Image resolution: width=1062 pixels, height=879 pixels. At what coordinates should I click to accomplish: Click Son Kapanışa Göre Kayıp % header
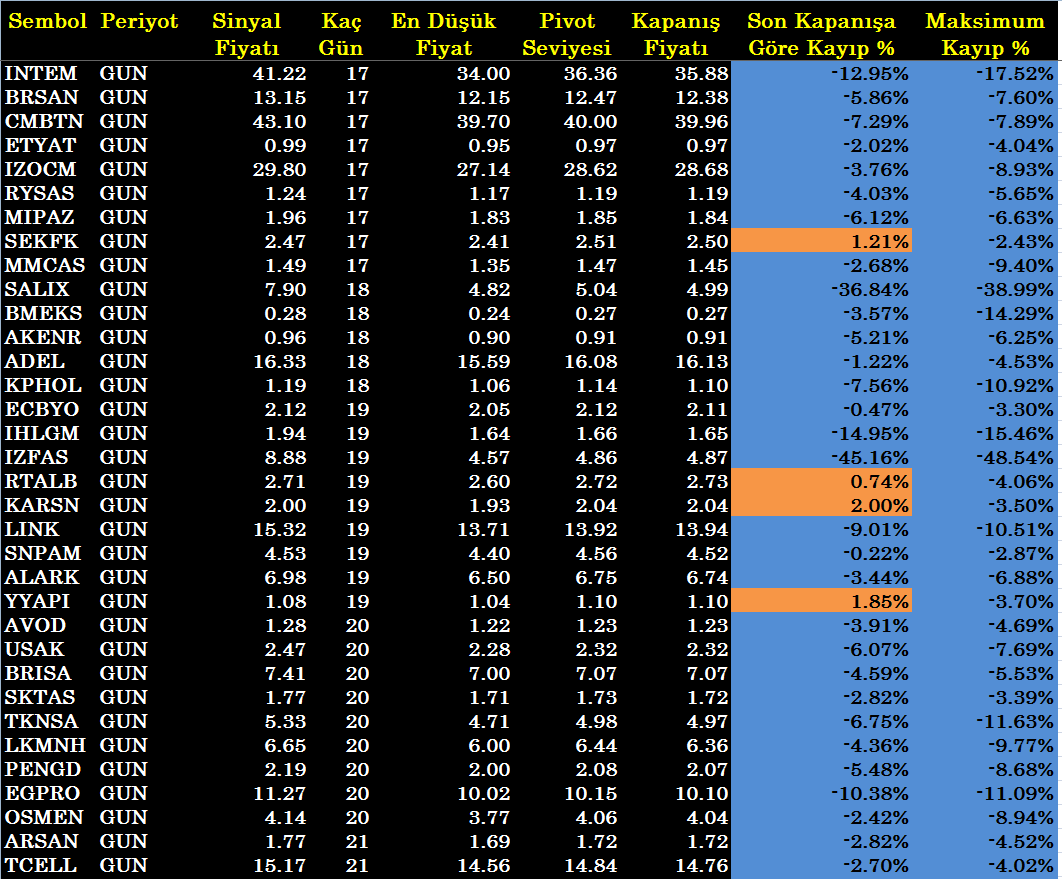coord(822,35)
